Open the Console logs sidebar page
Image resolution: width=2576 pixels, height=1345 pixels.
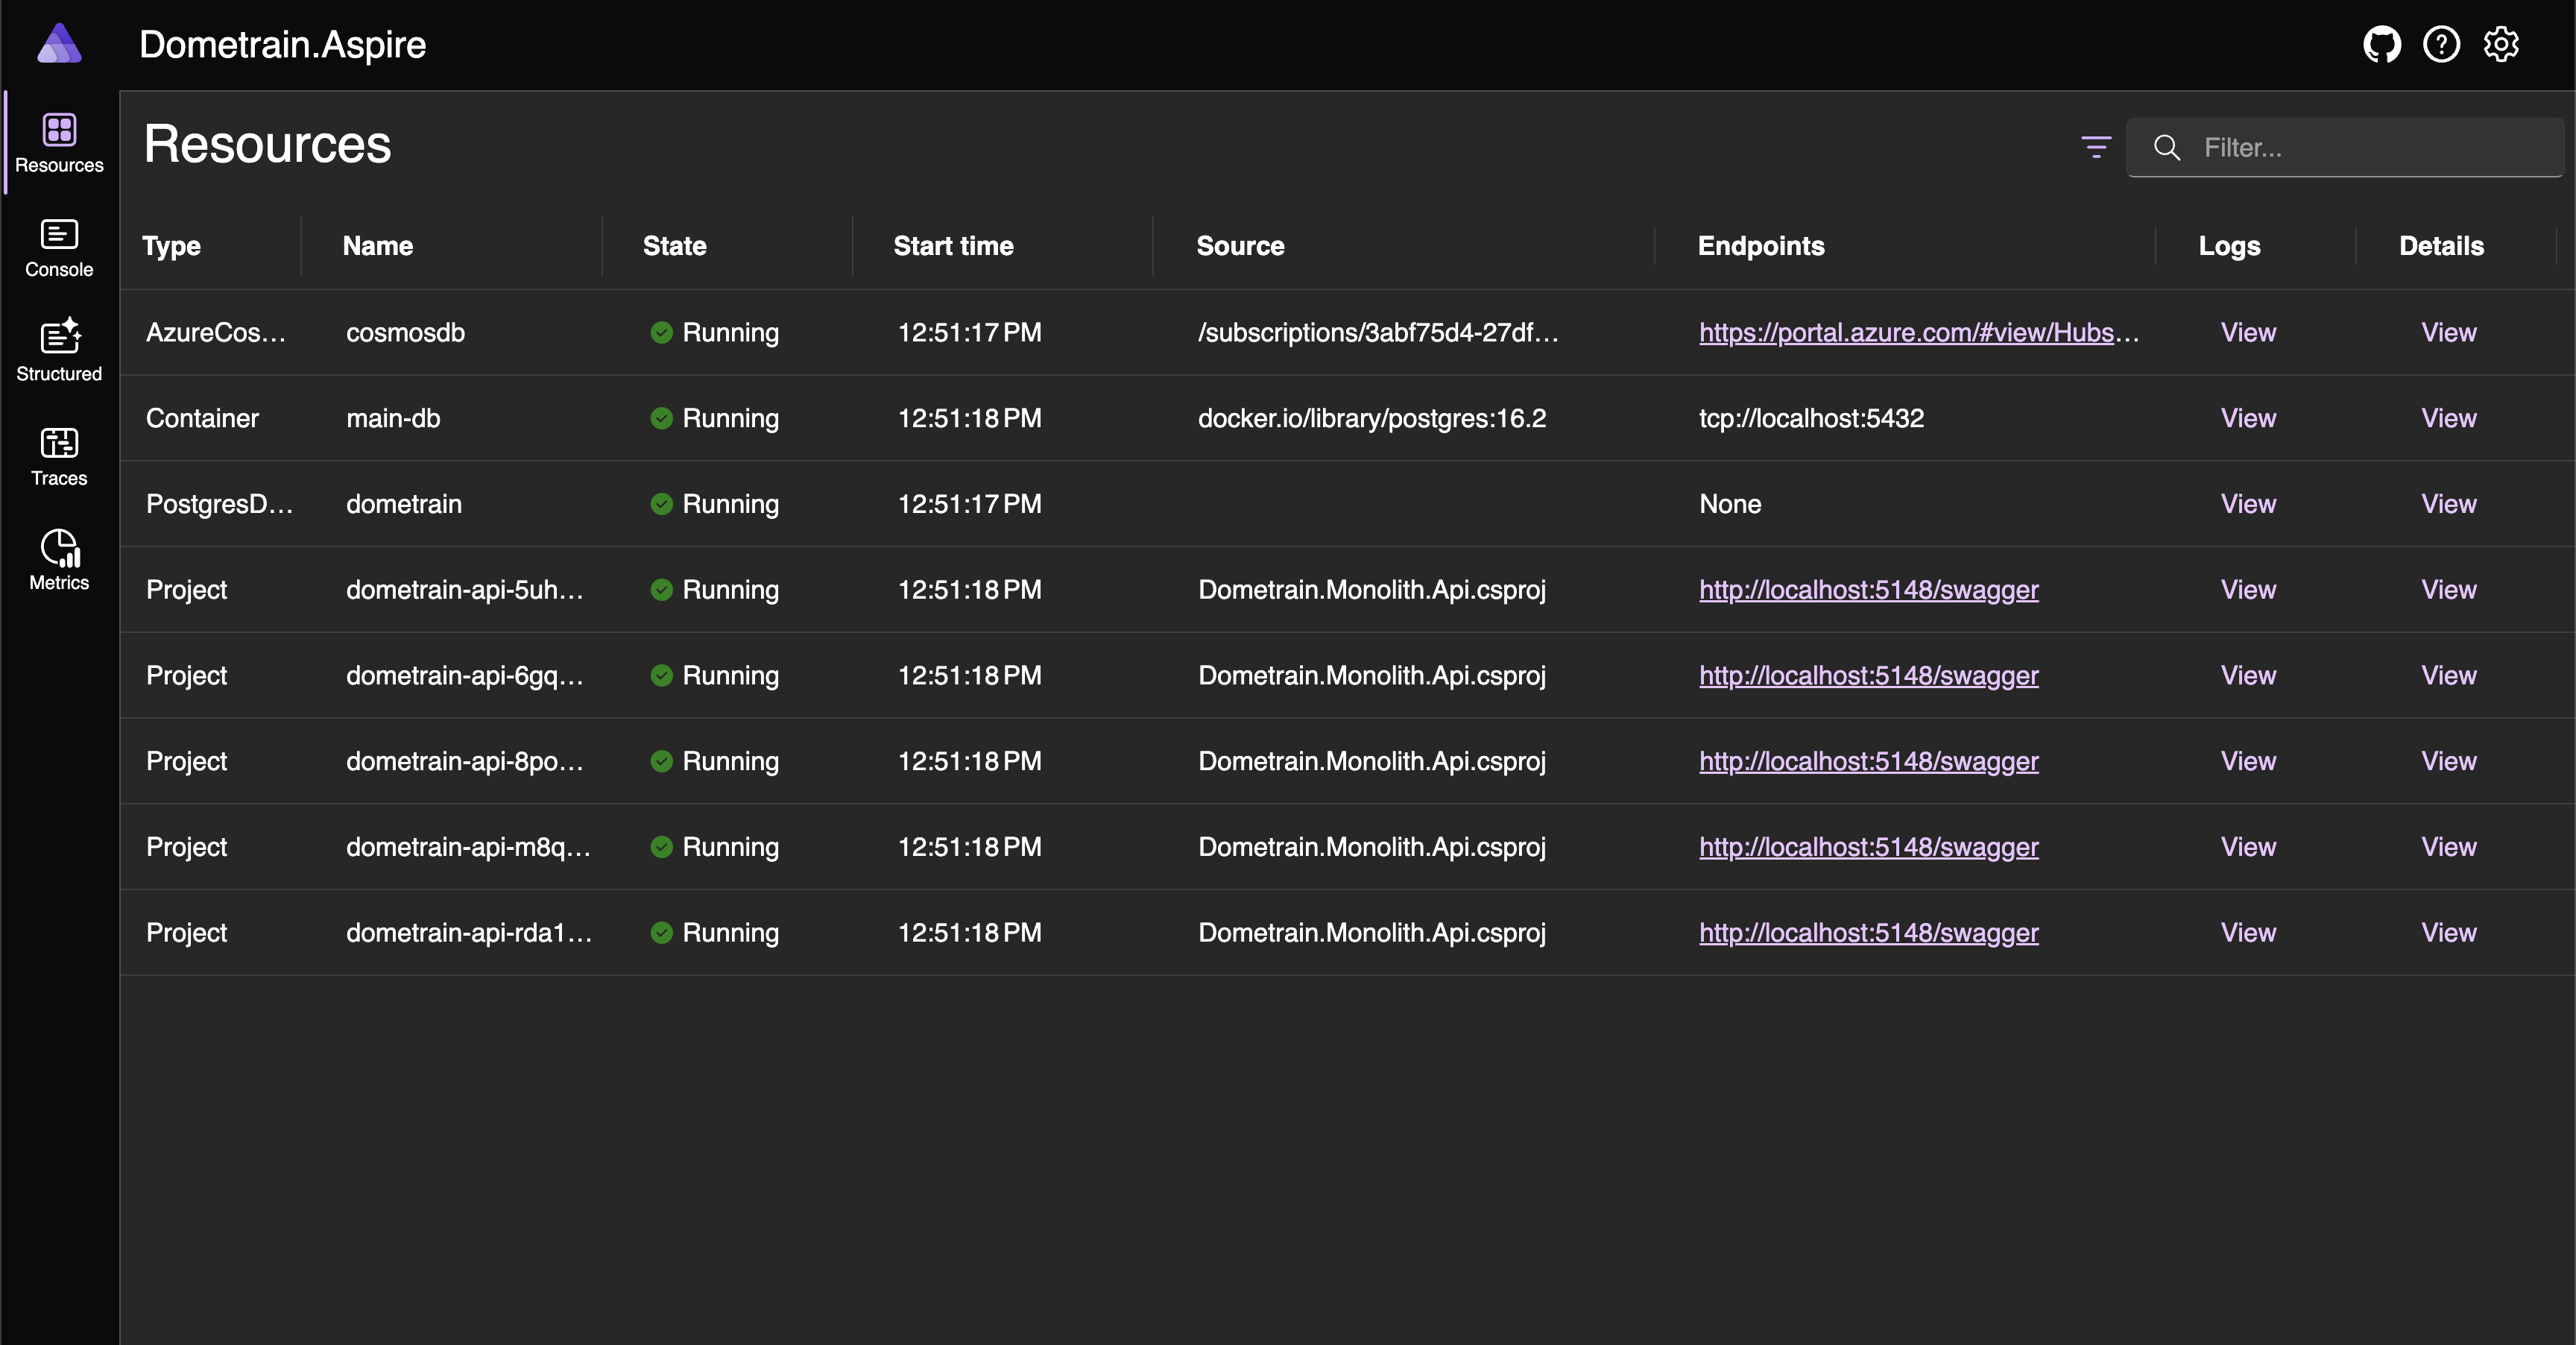tap(59, 247)
